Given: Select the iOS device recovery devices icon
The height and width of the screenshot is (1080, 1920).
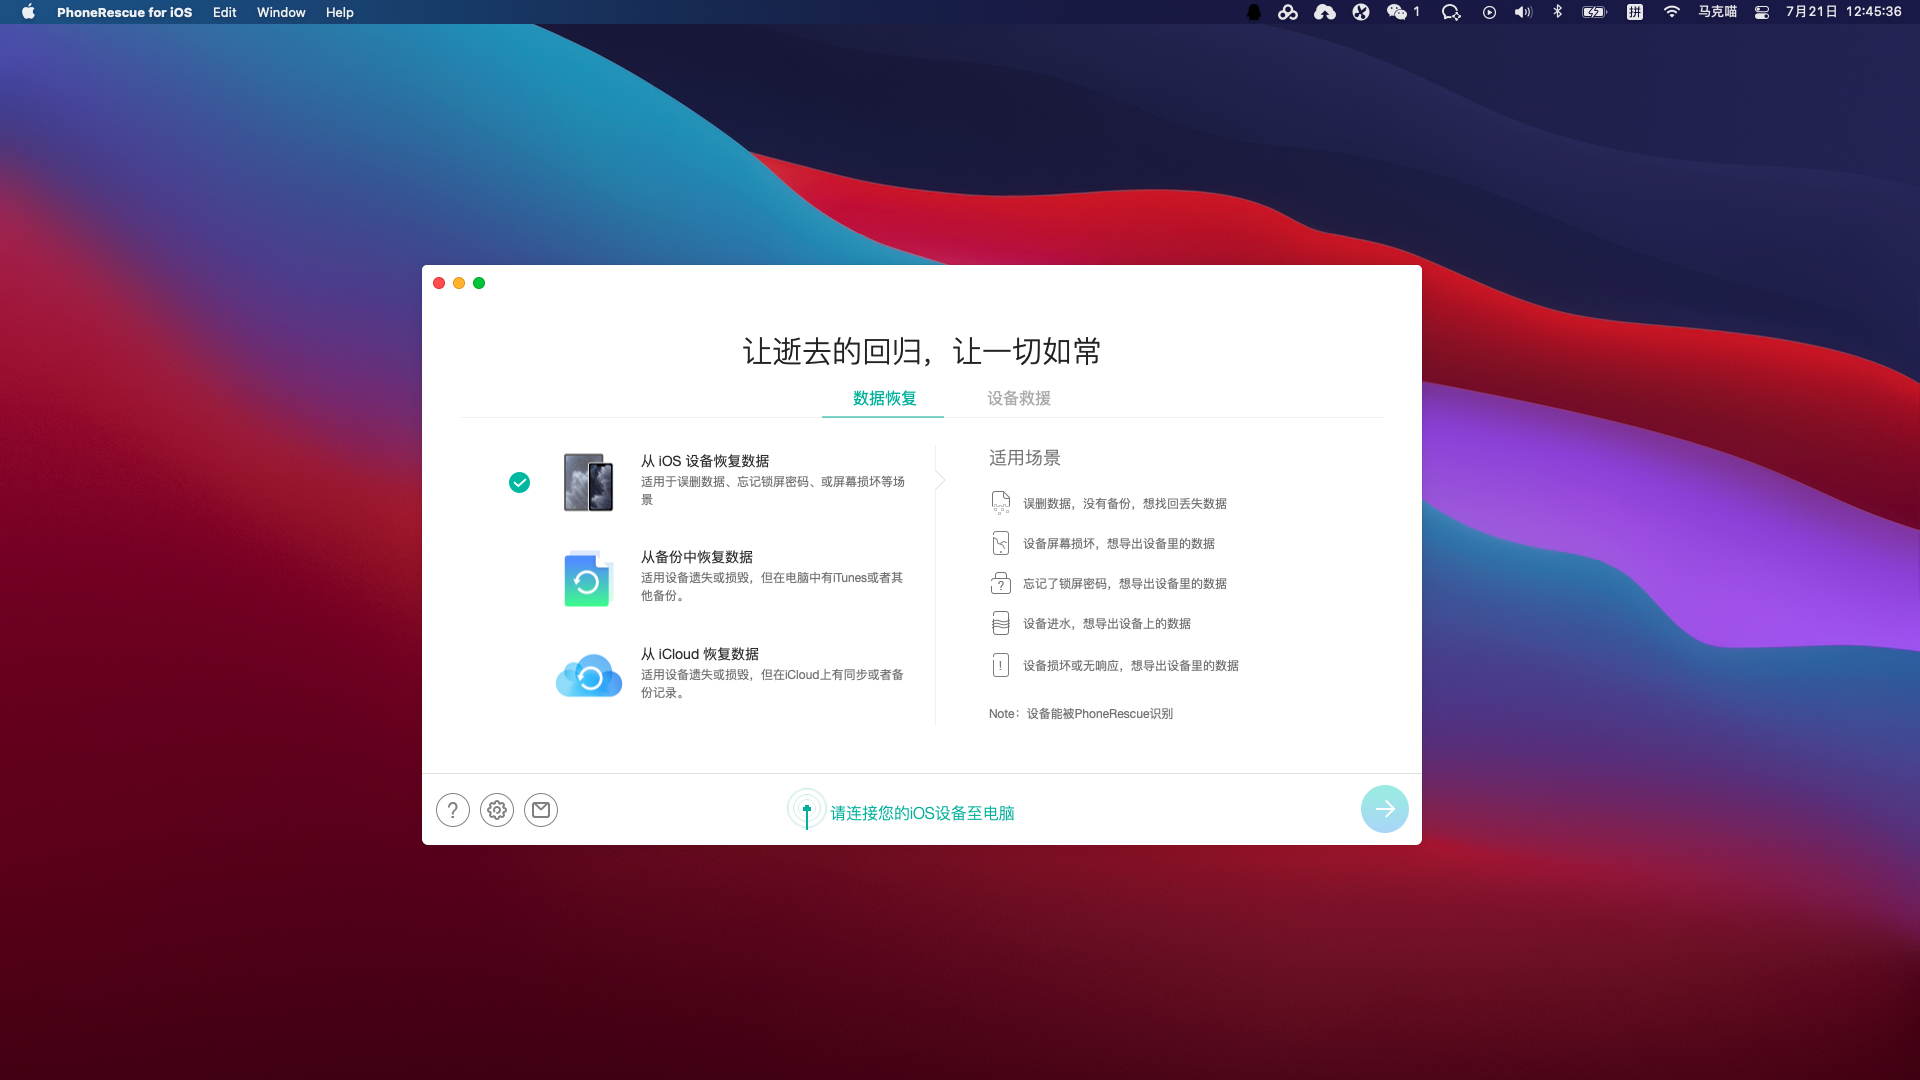Looking at the screenshot, I should tap(588, 482).
